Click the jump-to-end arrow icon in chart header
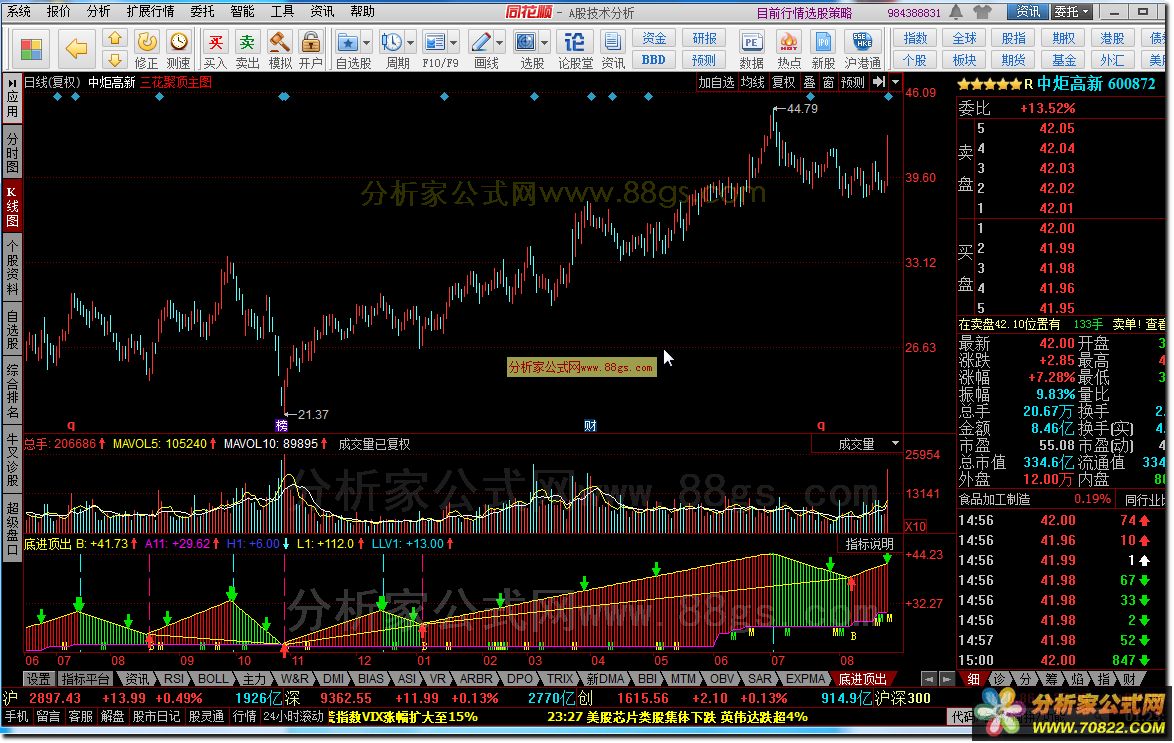Viewport: 1174px width, 743px height. (878, 82)
